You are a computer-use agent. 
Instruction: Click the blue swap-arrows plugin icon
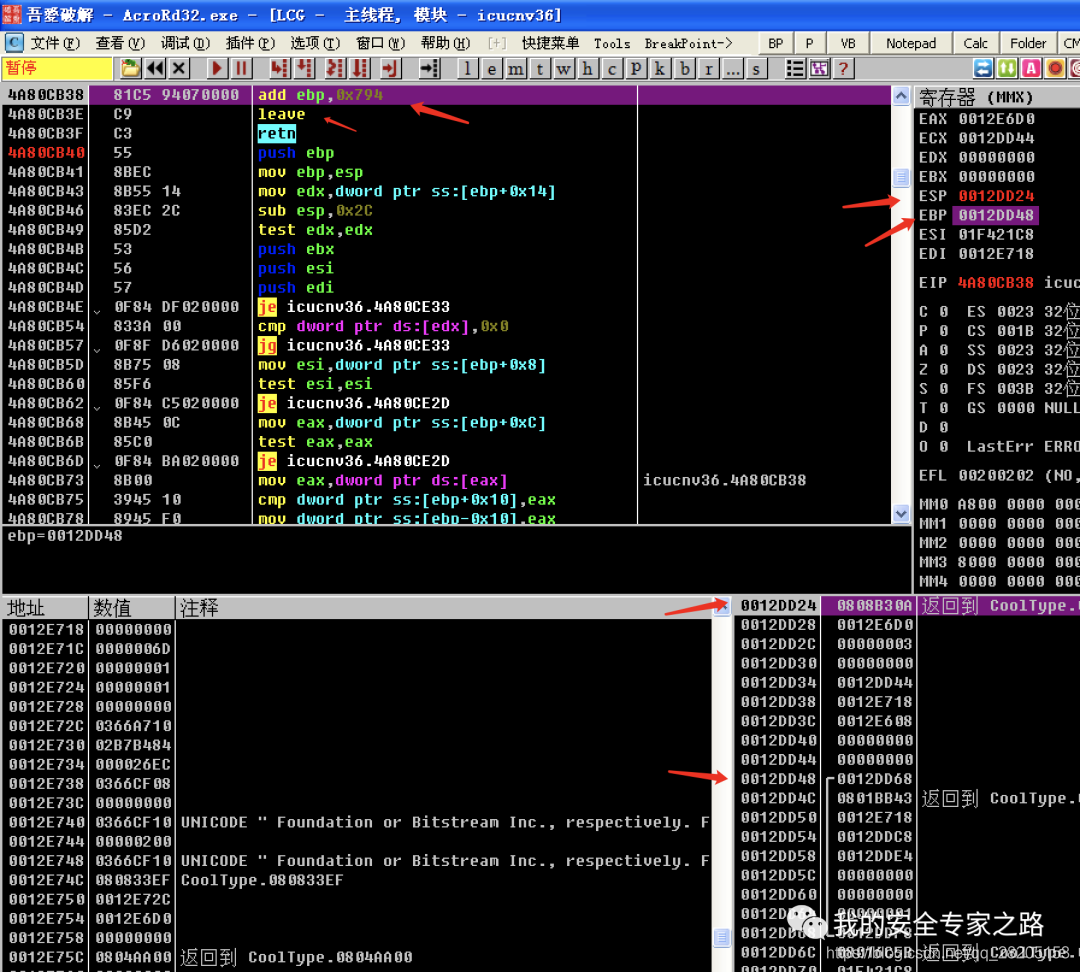pyautogui.click(x=984, y=68)
